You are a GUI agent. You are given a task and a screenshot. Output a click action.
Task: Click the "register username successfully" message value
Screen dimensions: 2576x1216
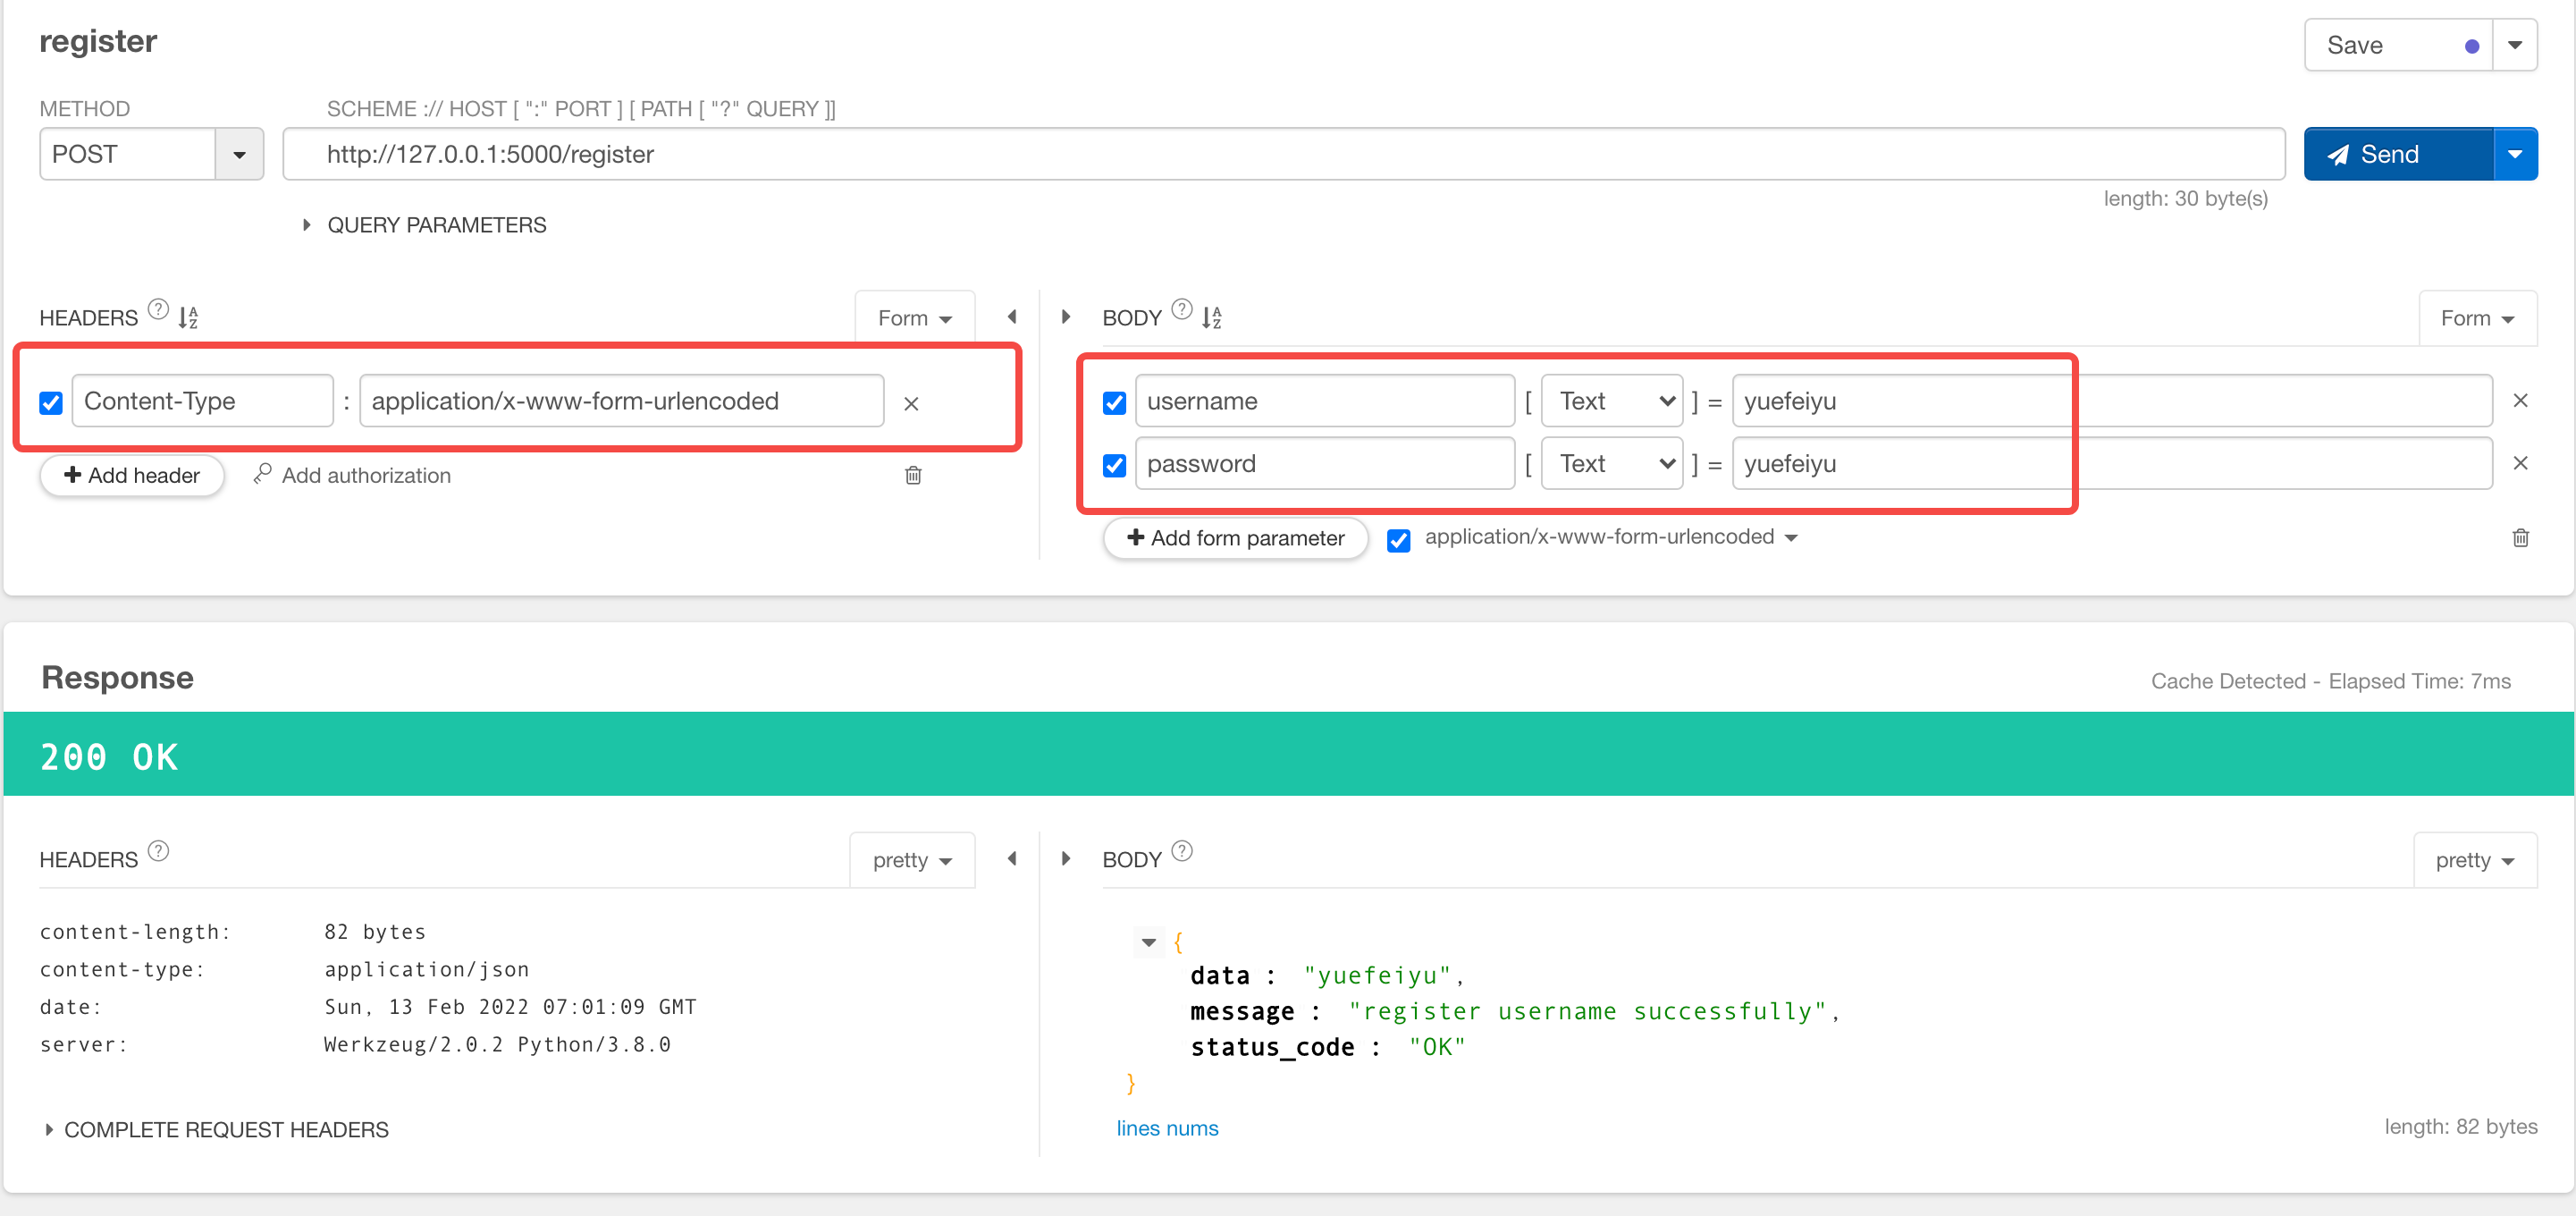click(x=1588, y=1011)
